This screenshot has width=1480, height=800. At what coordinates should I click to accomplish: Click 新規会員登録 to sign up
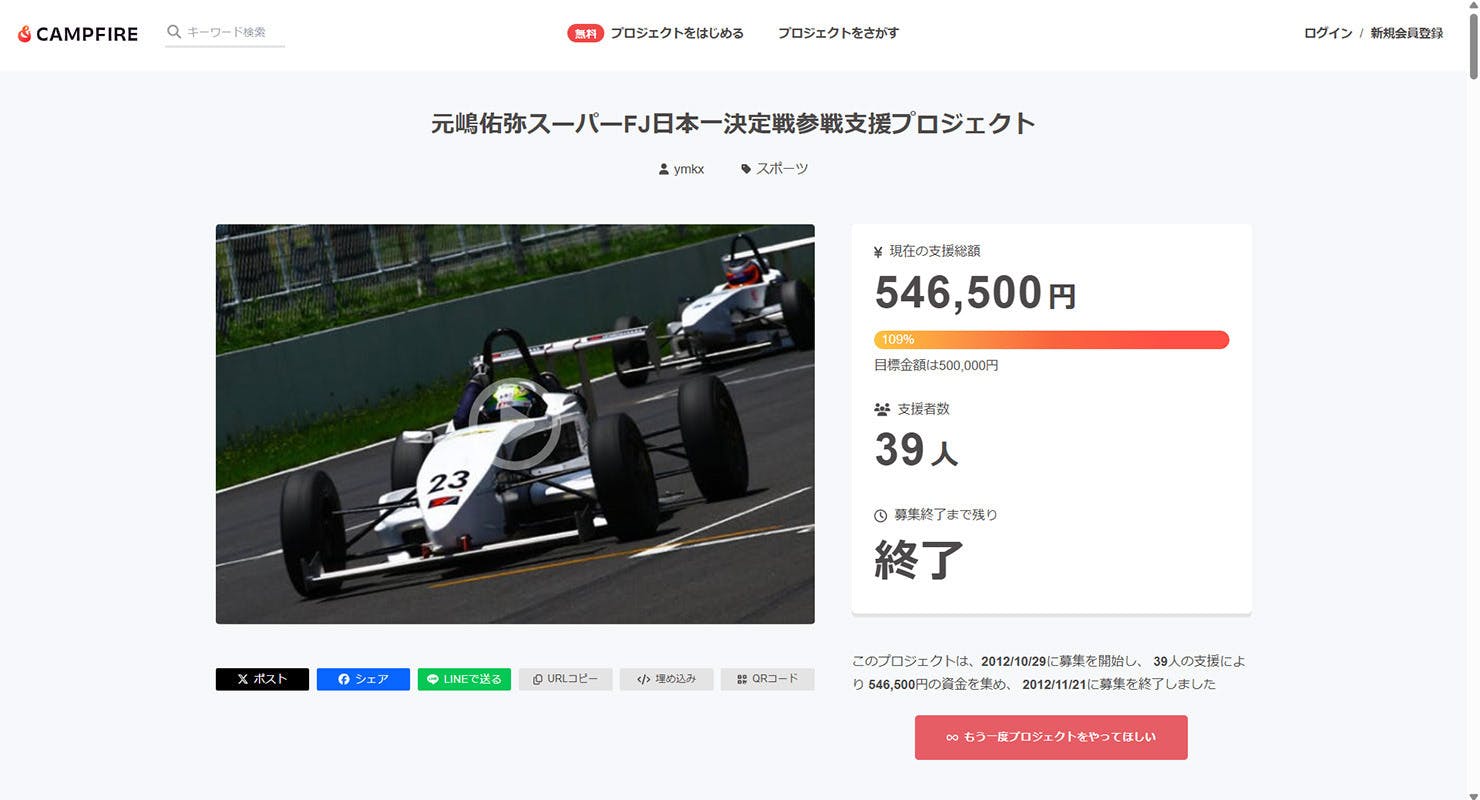point(1406,33)
